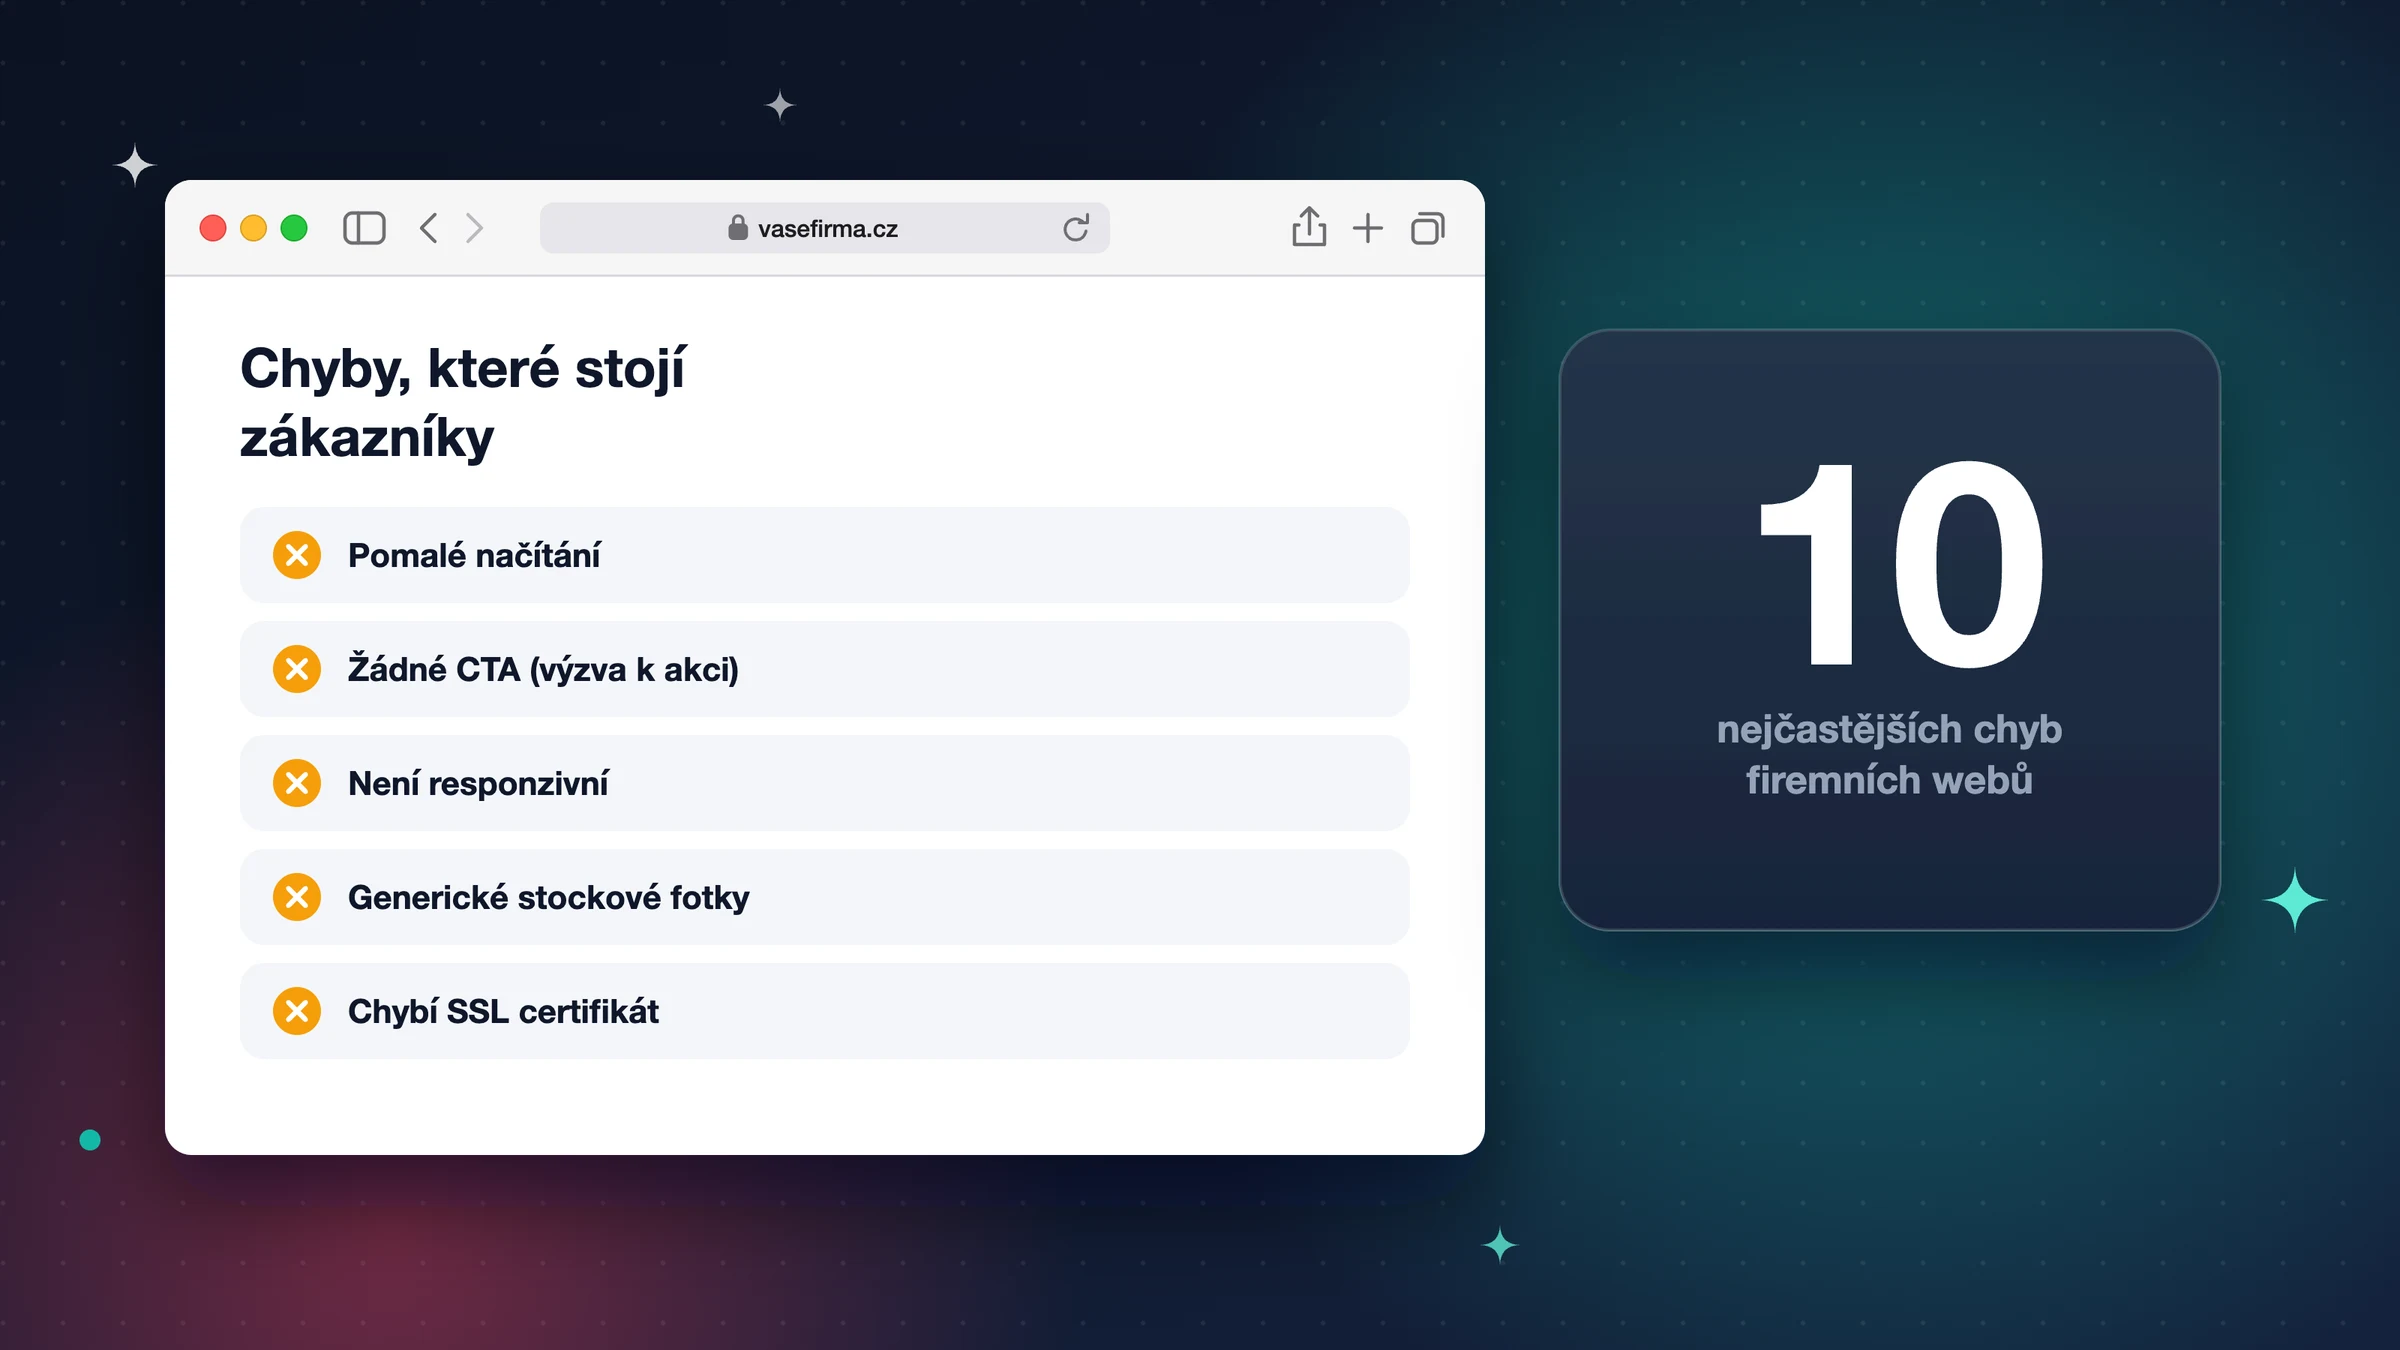Click 'nejčastějších chyb firemních webů' caption
The height and width of the screenshot is (1350, 2400).
tap(1890, 754)
